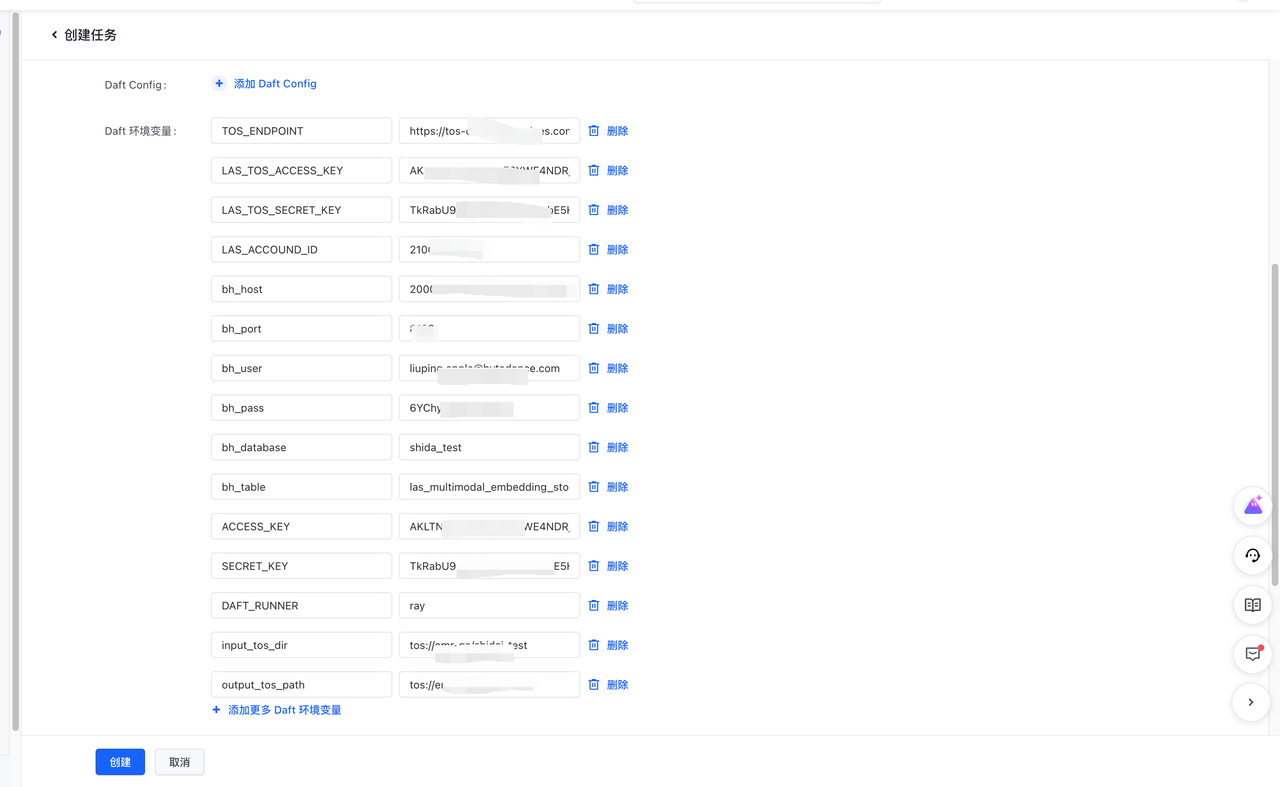Viewport: 1280px width, 787px height.
Task: Select the LAS_ACCOUNT_ID name field
Action: coord(301,249)
